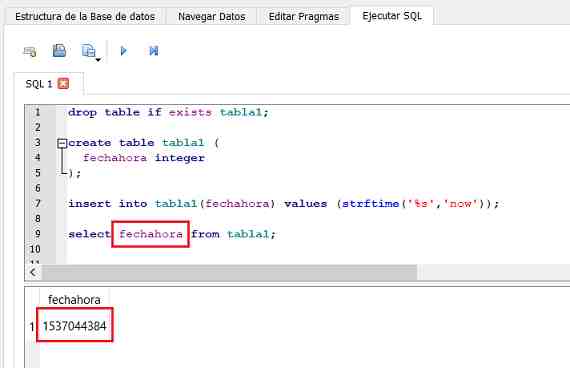Click the row 1 header in results
570x368 pixels.
(32, 326)
